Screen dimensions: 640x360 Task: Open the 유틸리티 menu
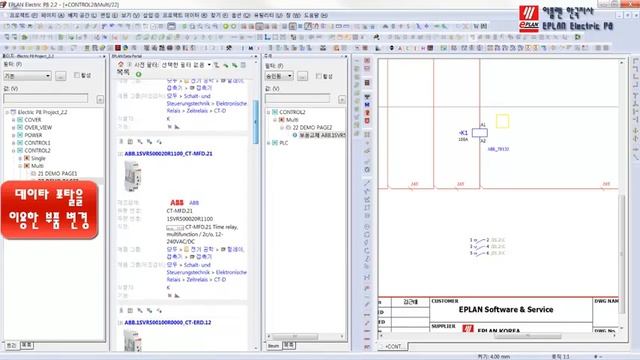(268, 15)
